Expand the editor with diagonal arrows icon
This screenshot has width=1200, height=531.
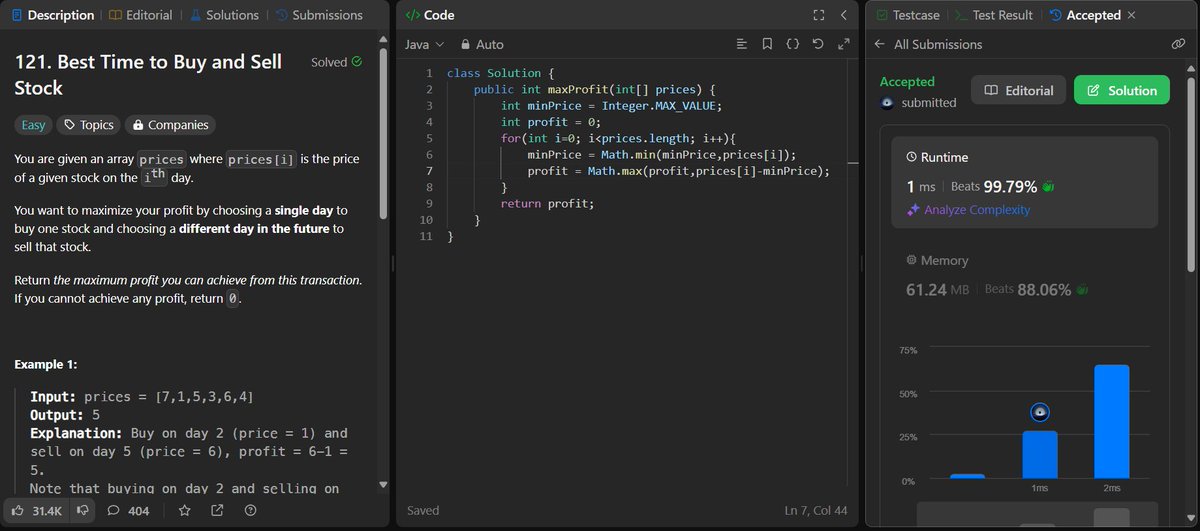[844, 44]
